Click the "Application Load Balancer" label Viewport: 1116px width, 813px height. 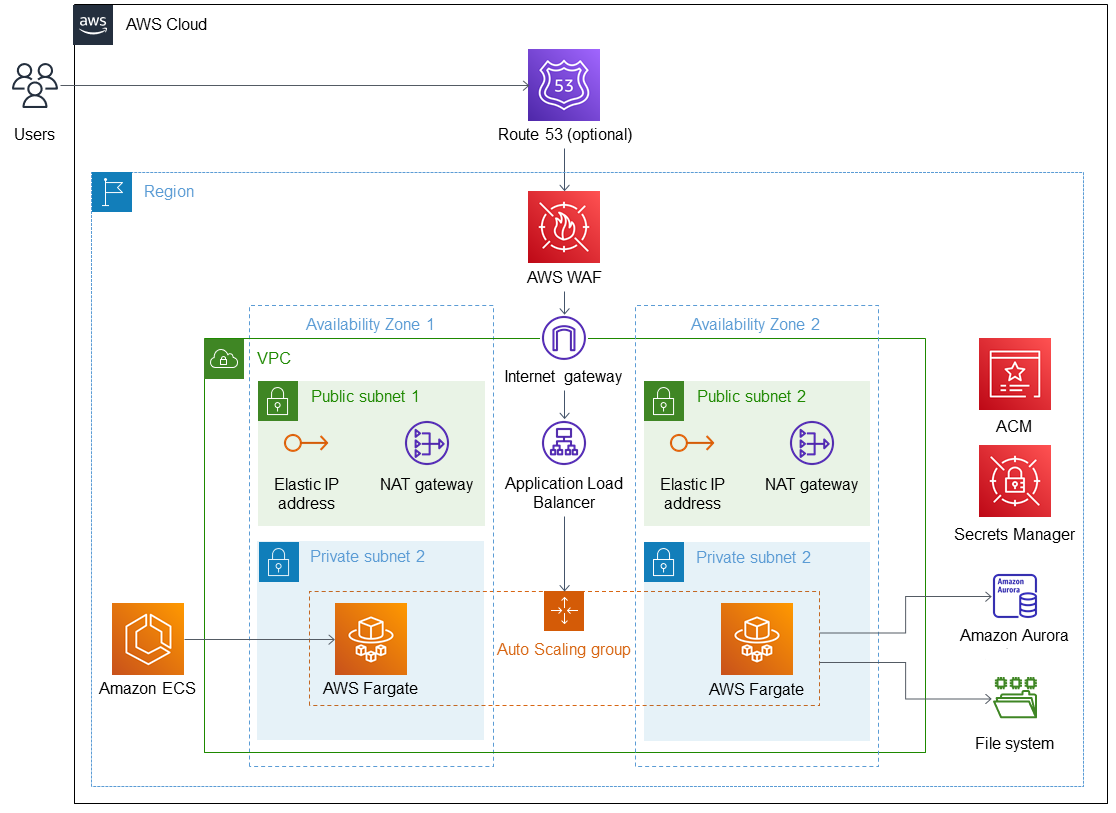tap(564, 493)
